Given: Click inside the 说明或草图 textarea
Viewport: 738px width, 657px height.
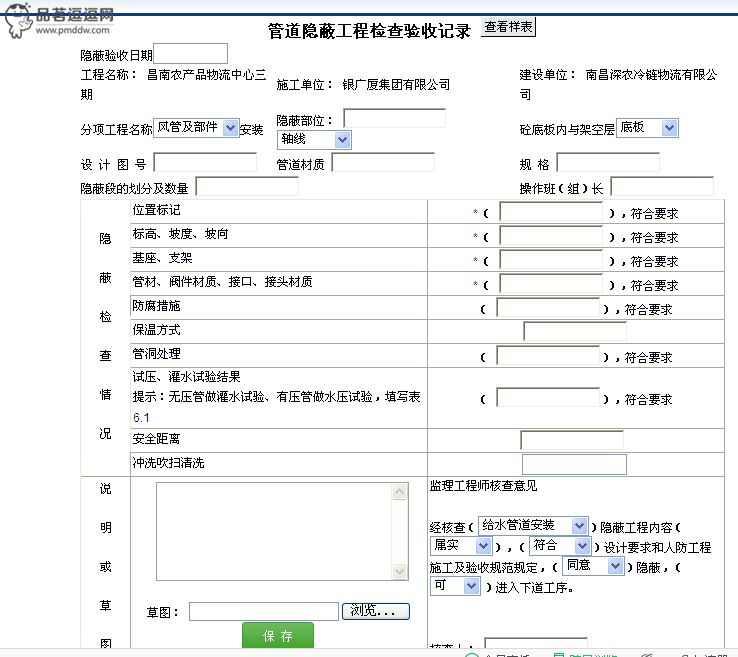Looking at the screenshot, I should 274,531.
